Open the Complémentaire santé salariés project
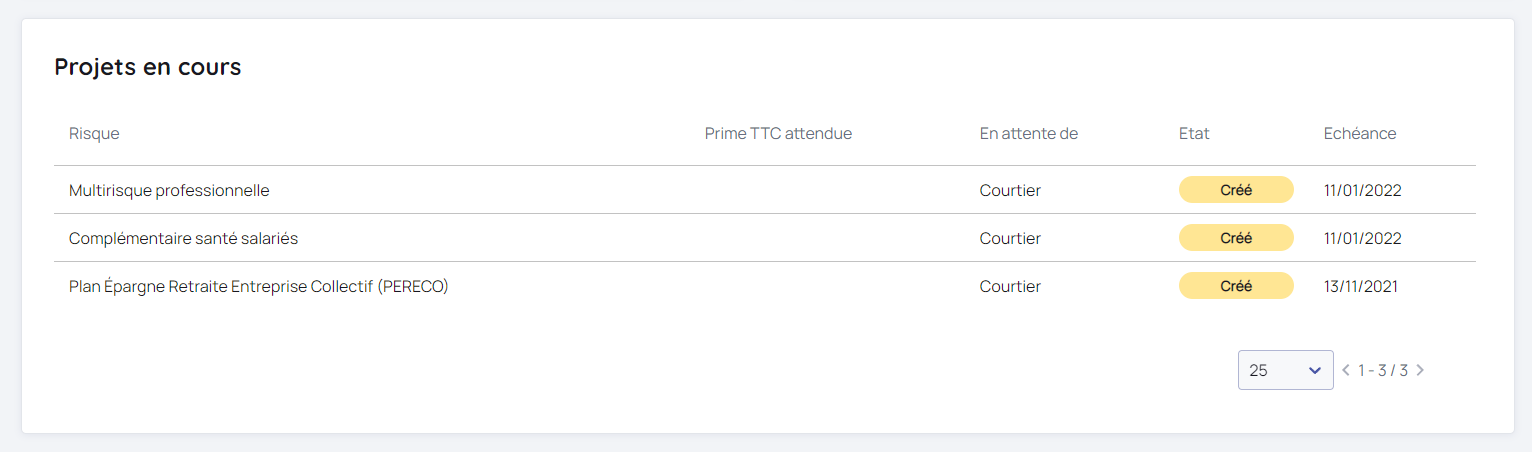This screenshot has height=452, width=1532. (183, 239)
